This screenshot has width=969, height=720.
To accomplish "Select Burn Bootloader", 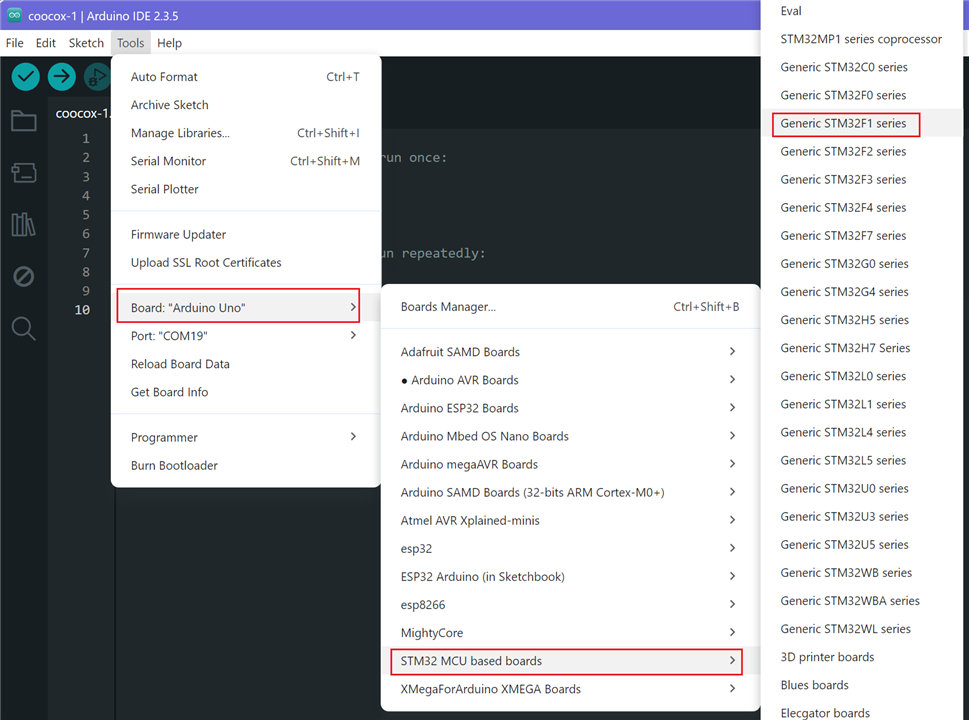I will (x=245, y=465).
